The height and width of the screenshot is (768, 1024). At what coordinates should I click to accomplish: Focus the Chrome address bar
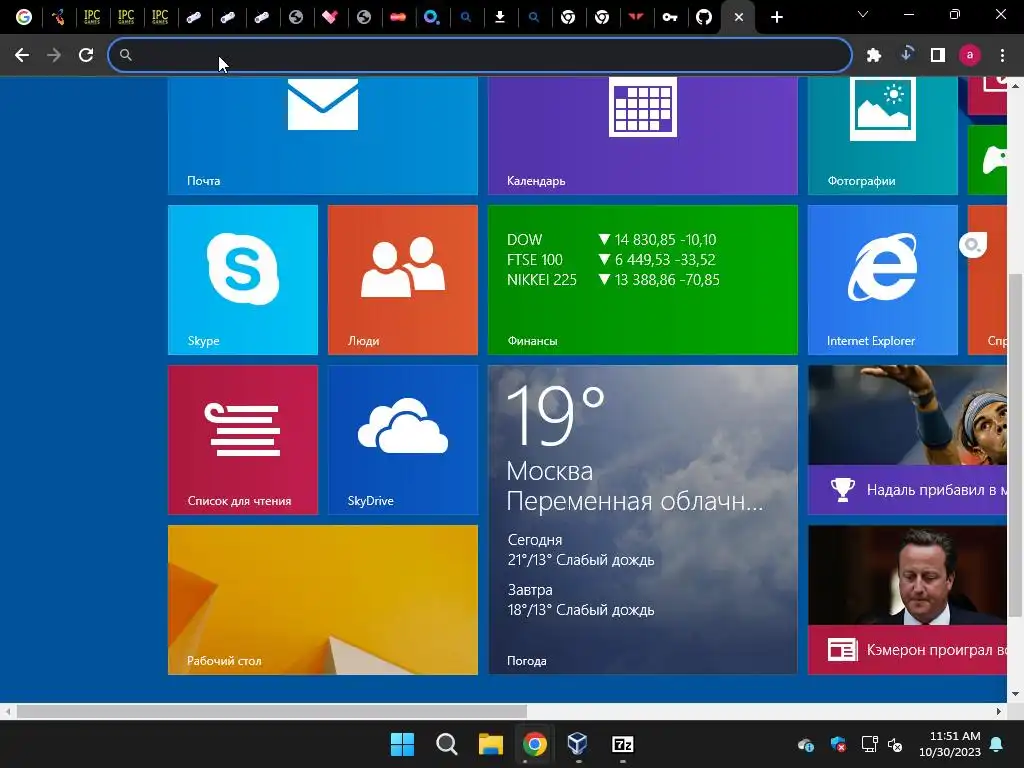(480, 55)
